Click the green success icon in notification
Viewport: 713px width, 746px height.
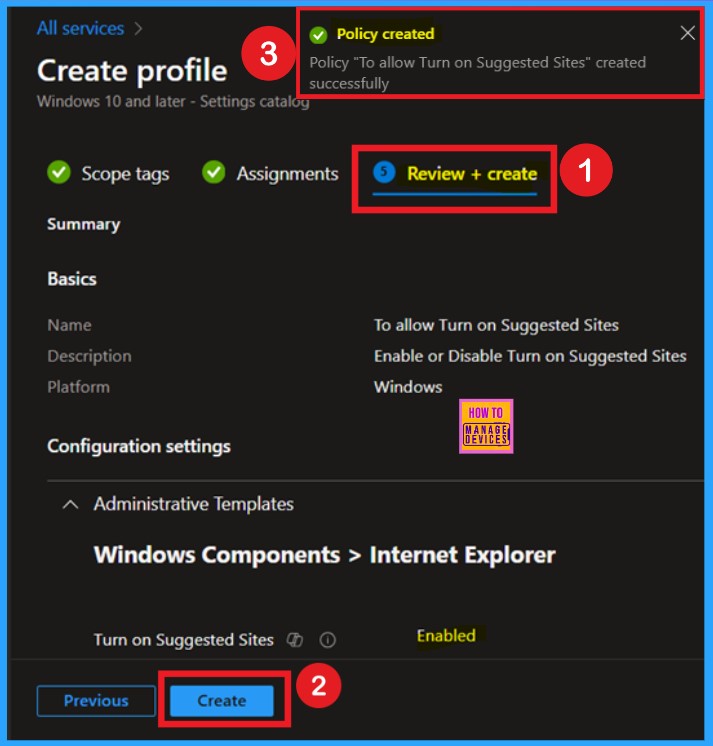tap(318, 35)
